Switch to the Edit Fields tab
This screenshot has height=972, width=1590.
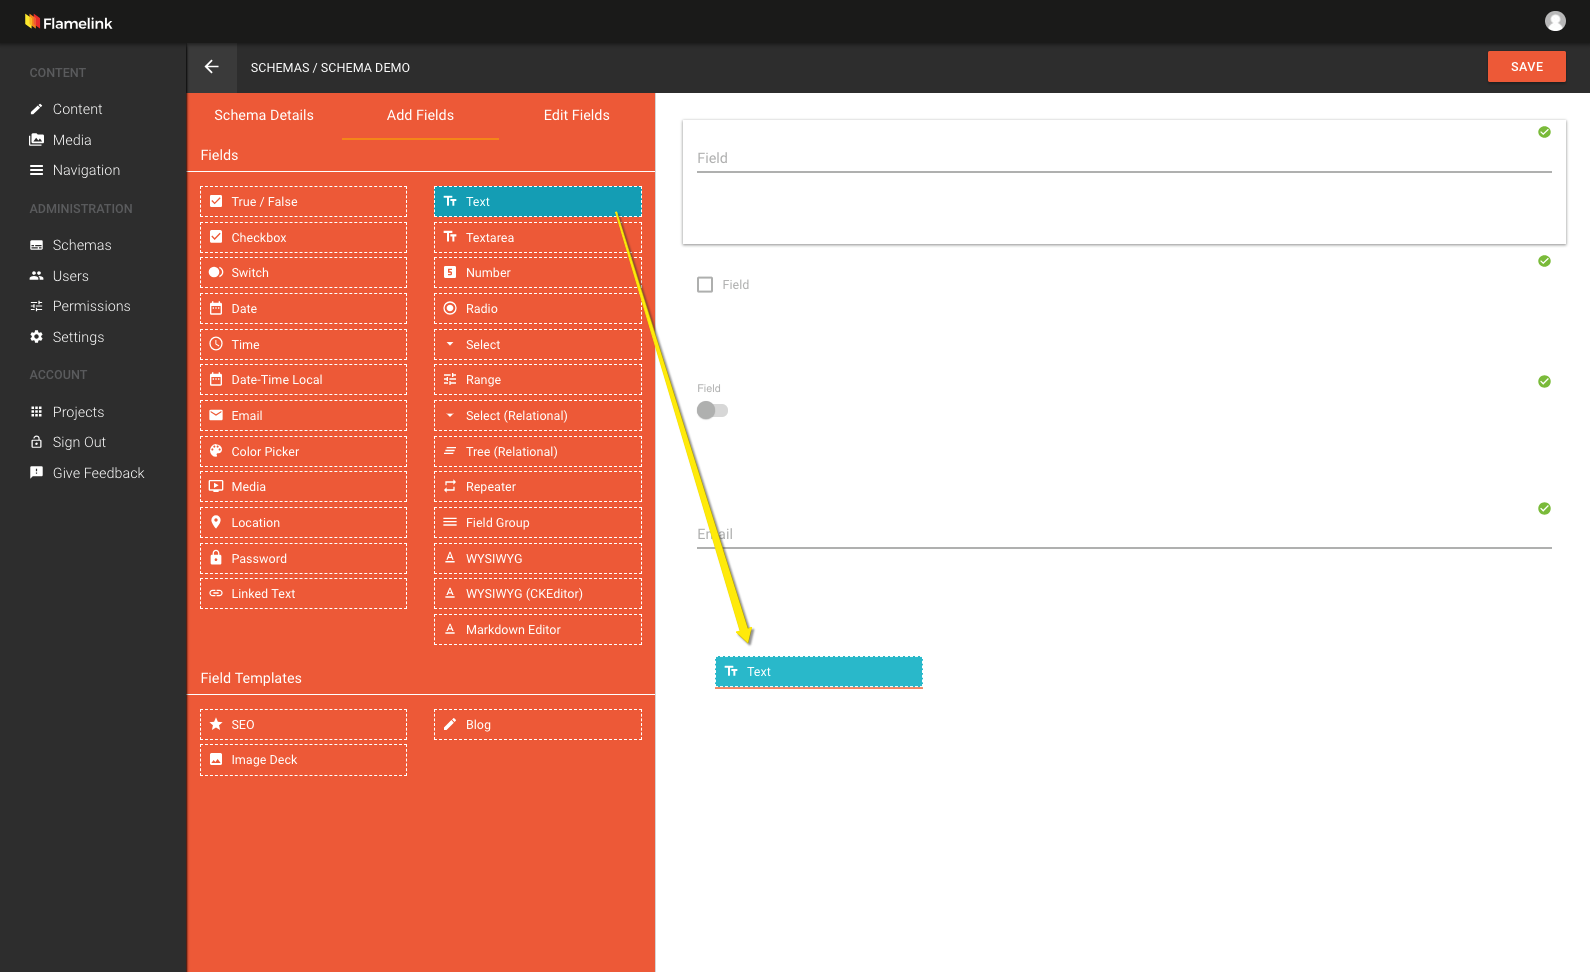(577, 115)
